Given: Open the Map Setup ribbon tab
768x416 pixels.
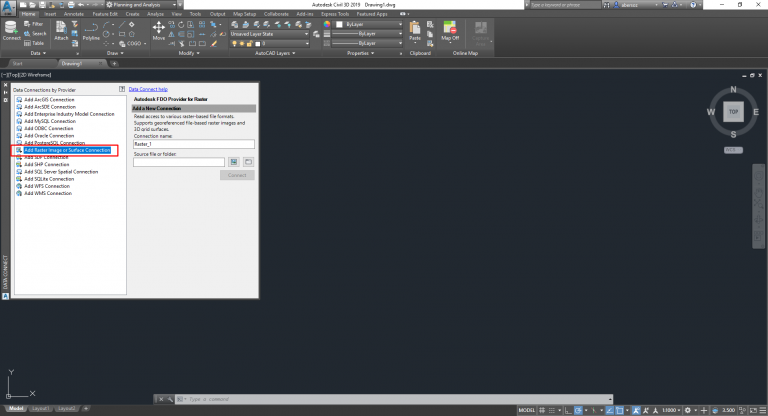Looking at the screenshot, I should pos(244,14).
